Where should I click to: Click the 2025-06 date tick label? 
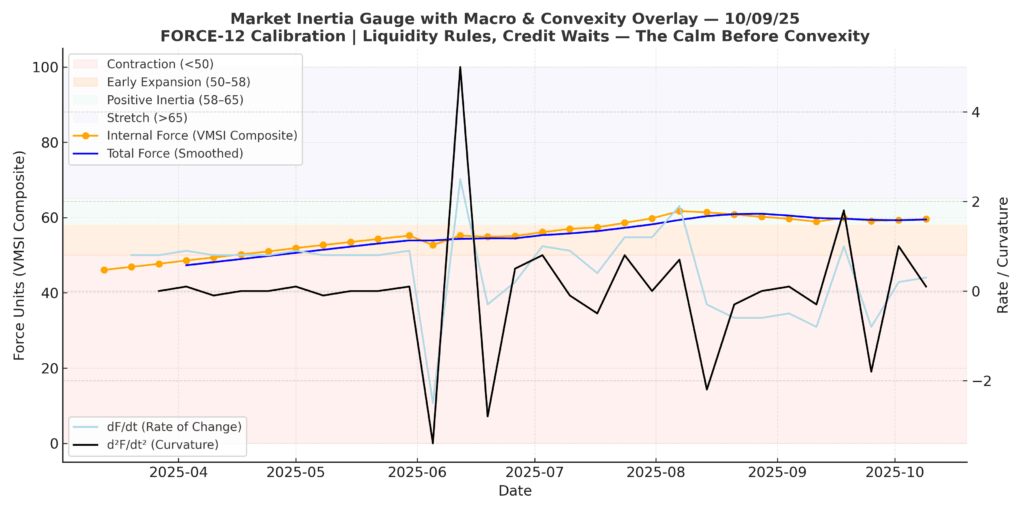pyautogui.click(x=418, y=470)
